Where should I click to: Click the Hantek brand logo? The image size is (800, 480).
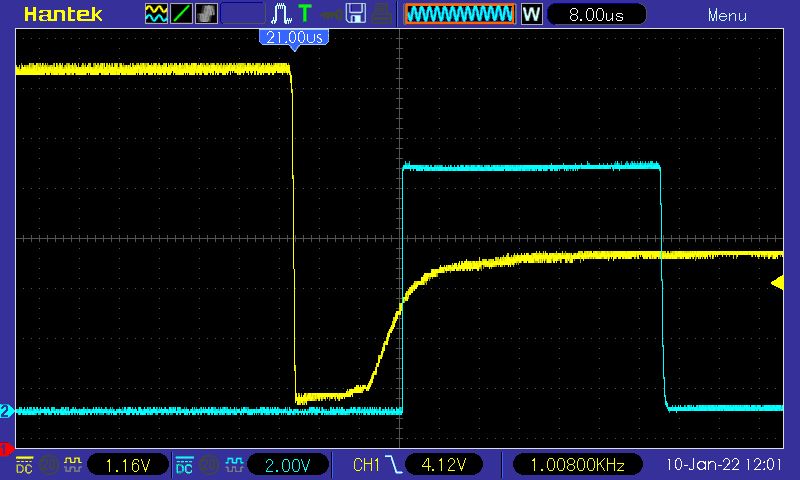click(x=63, y=14)
